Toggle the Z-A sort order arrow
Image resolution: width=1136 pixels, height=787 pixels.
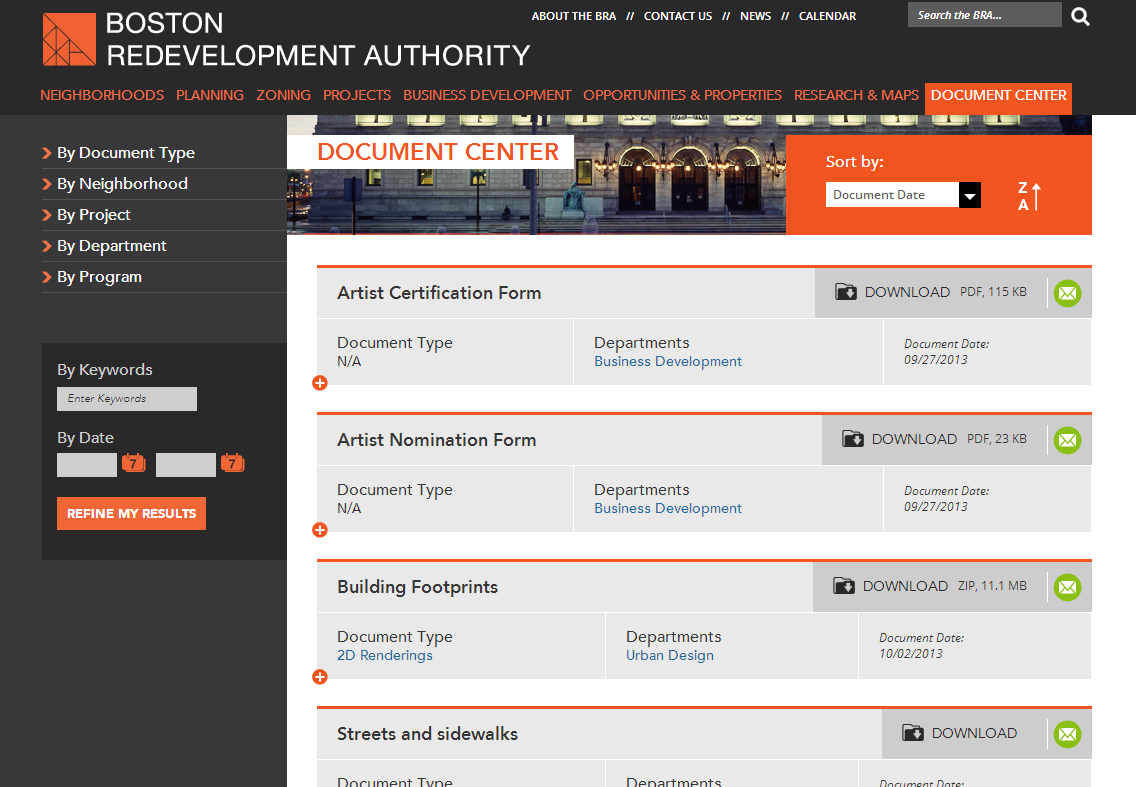tap(1030, 196)
